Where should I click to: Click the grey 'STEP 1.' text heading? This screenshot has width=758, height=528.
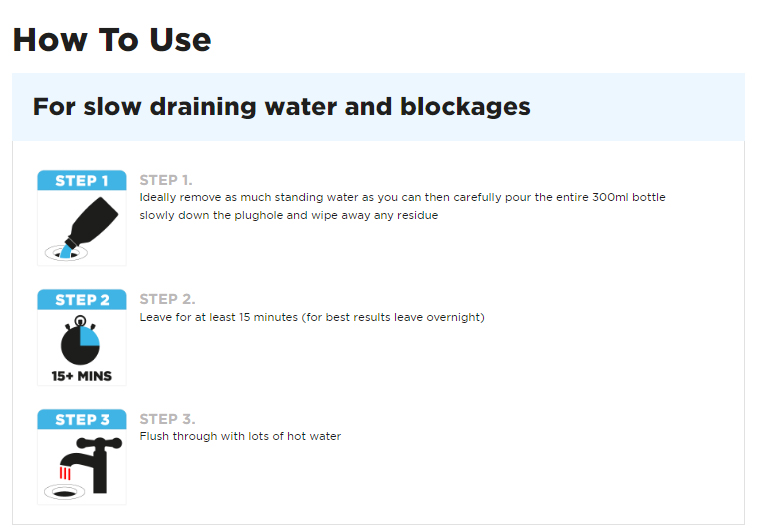point(166,180)
